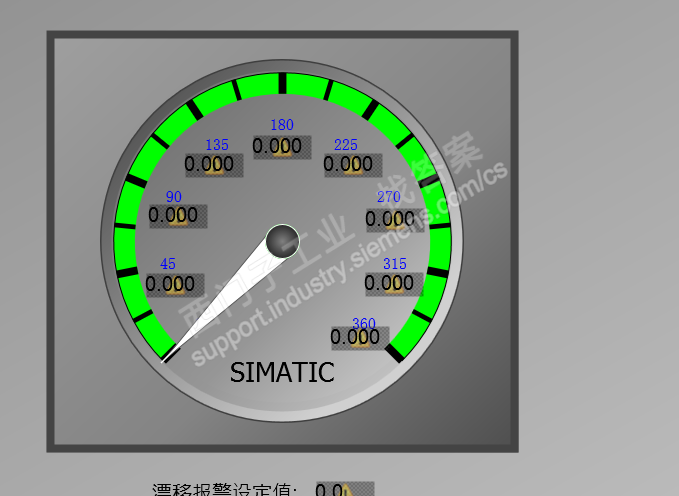Viewport: 679px width, 496px height.
Task: Click the blue 45 label
Action: click(168, 264)
